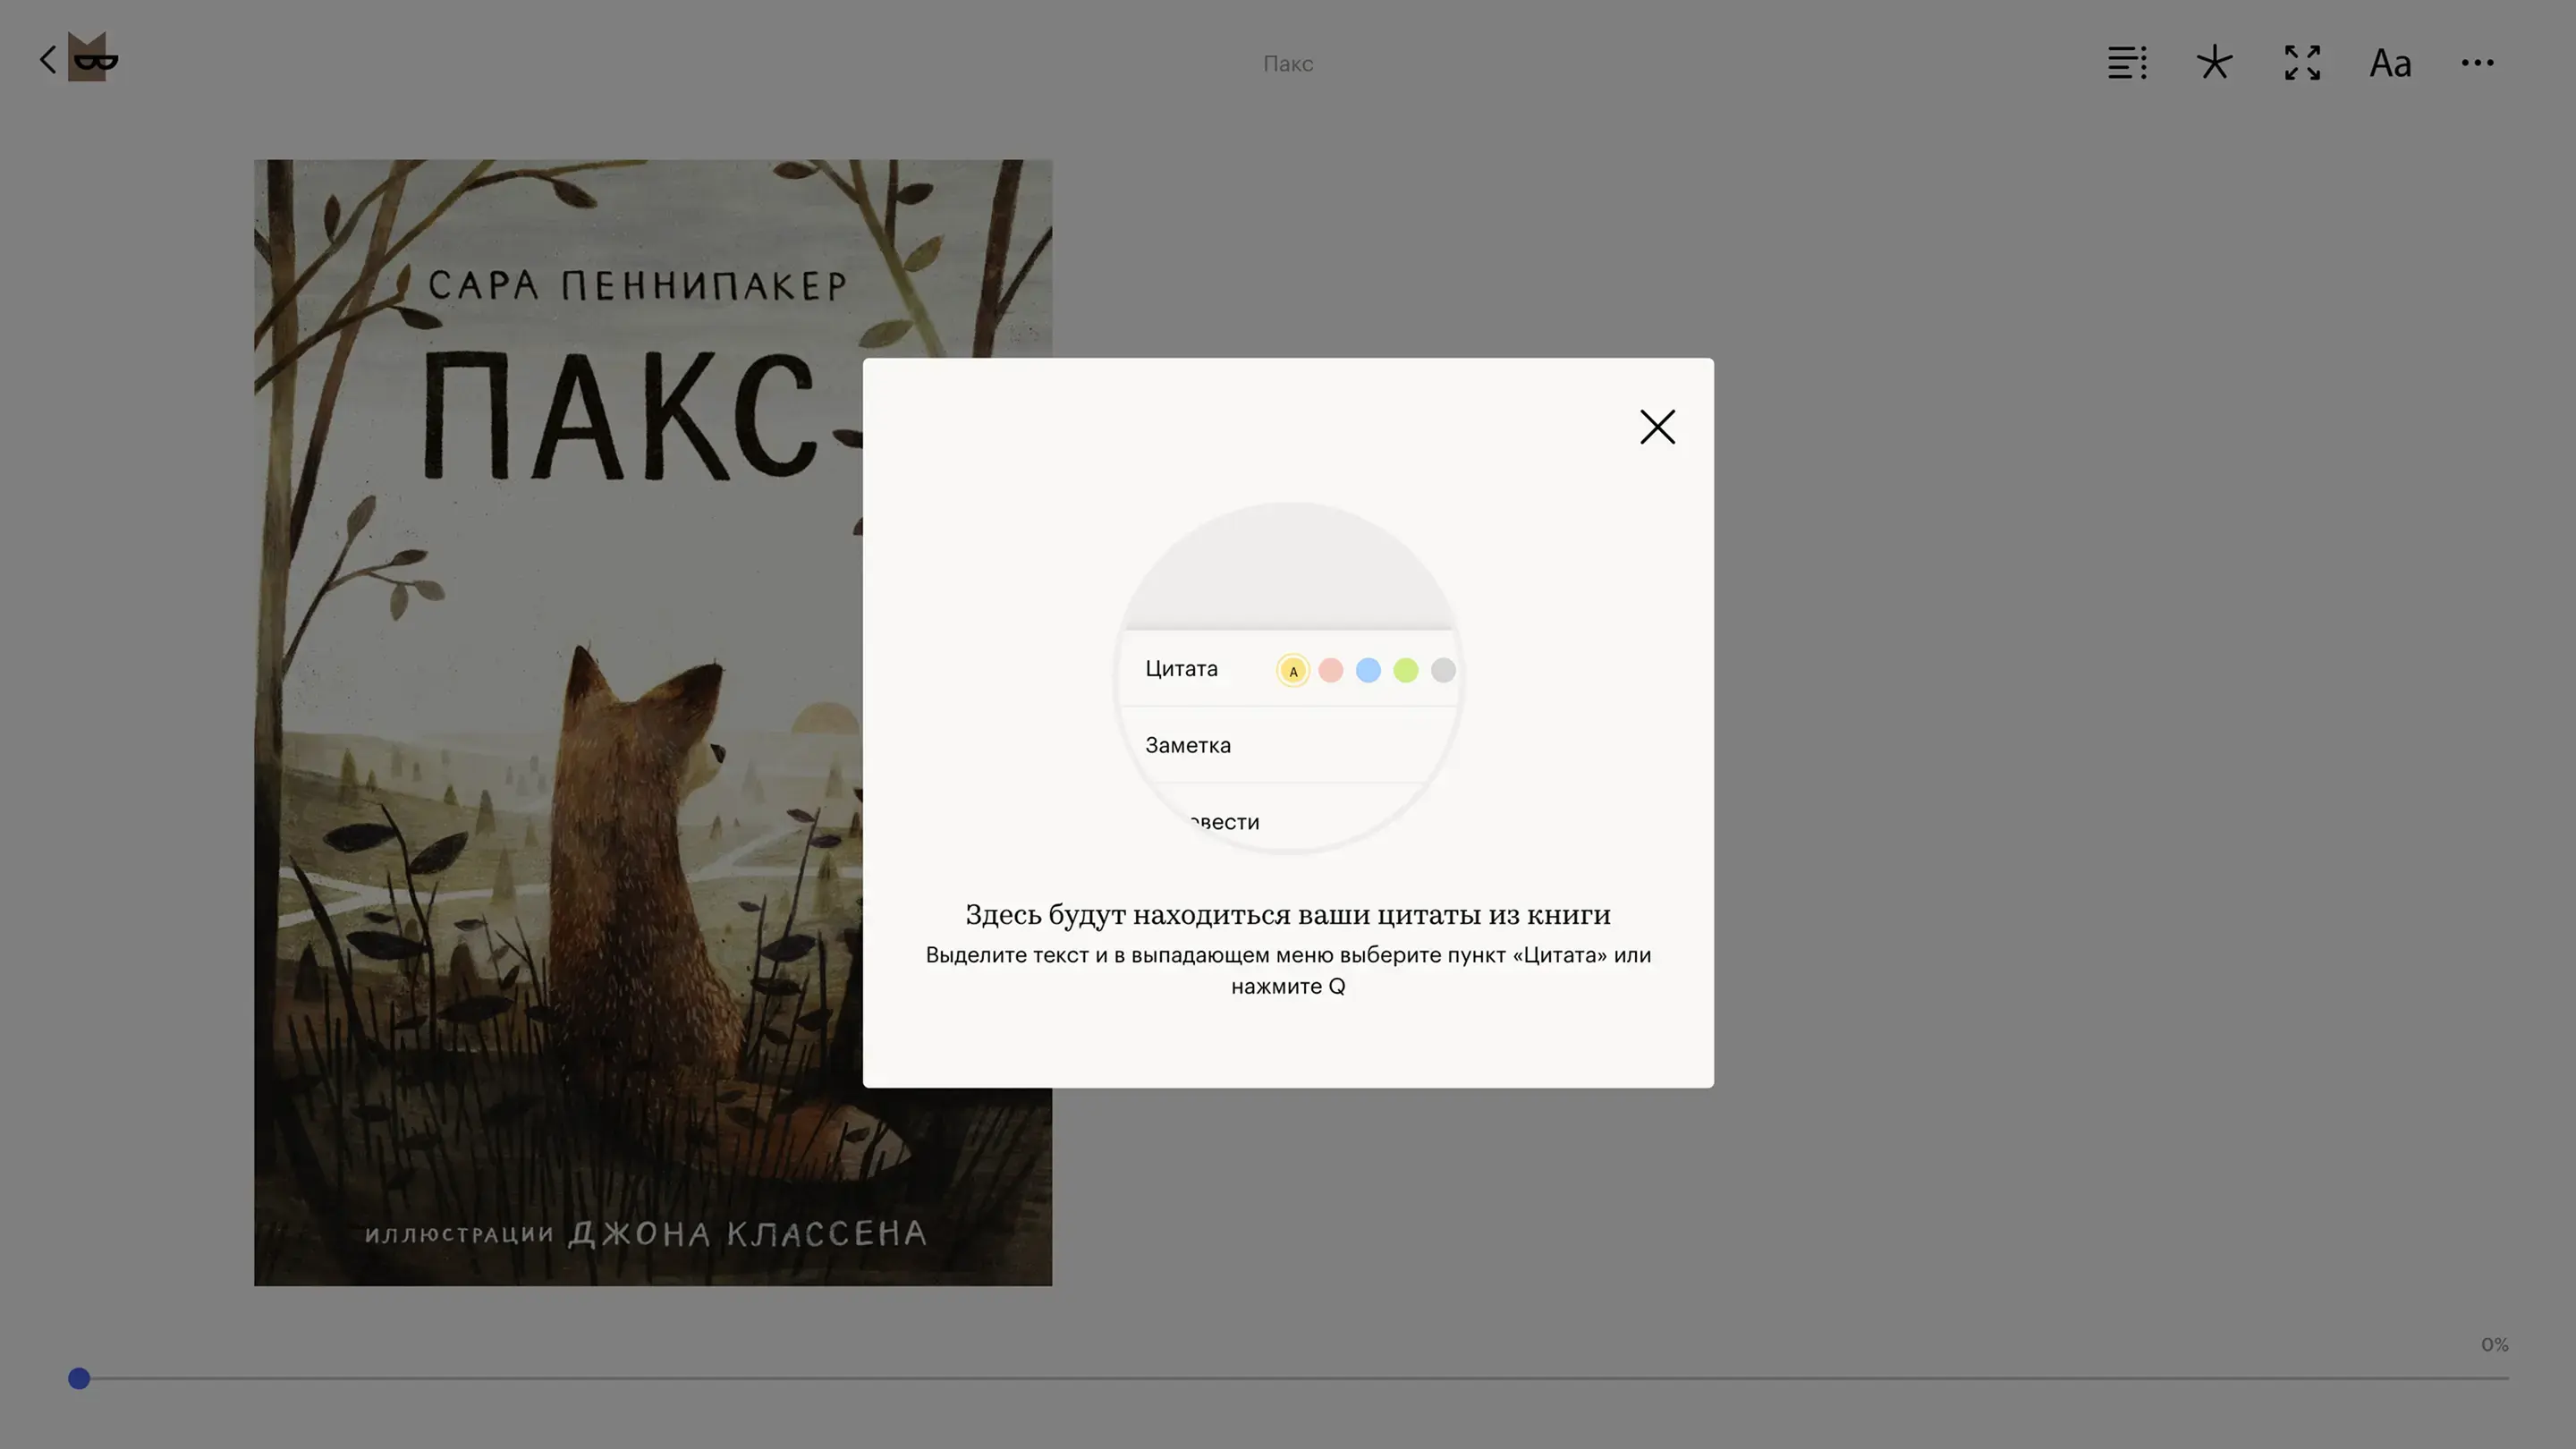
Task: Click the Пакс title in the header
Action: tap(1287, 64)
